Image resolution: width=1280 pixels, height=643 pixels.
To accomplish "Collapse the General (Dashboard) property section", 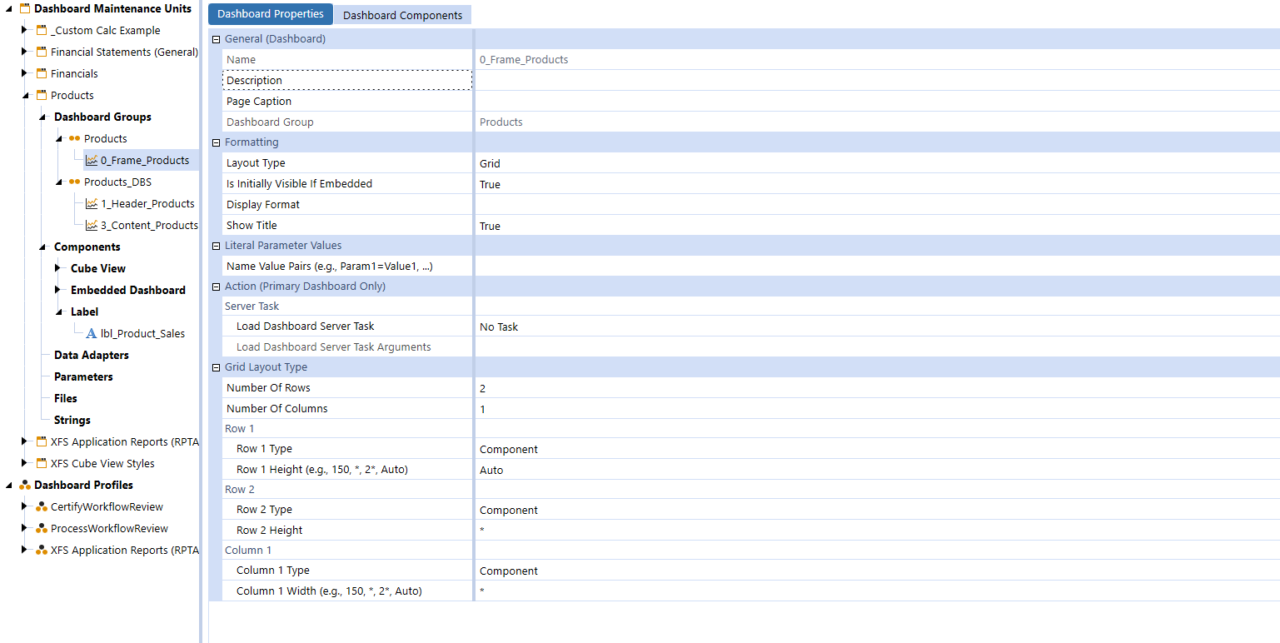I will tap(215, 38).
